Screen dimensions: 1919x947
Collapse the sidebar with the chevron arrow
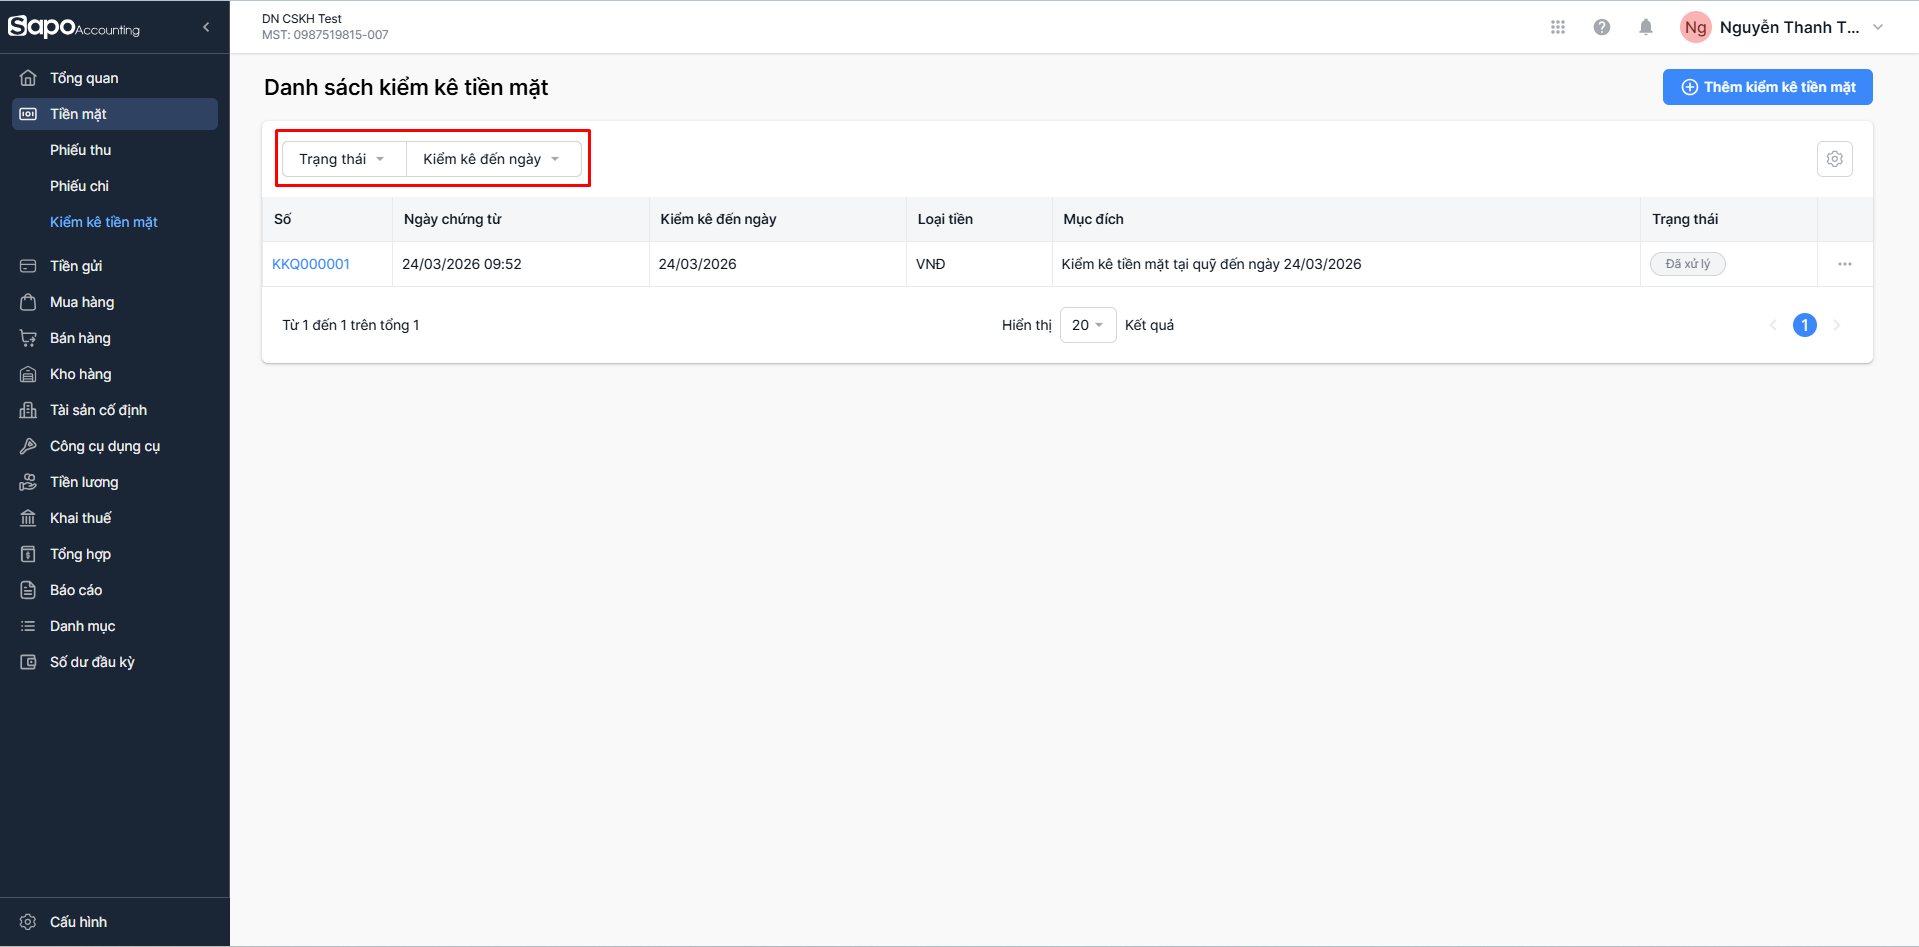(206, 27)
